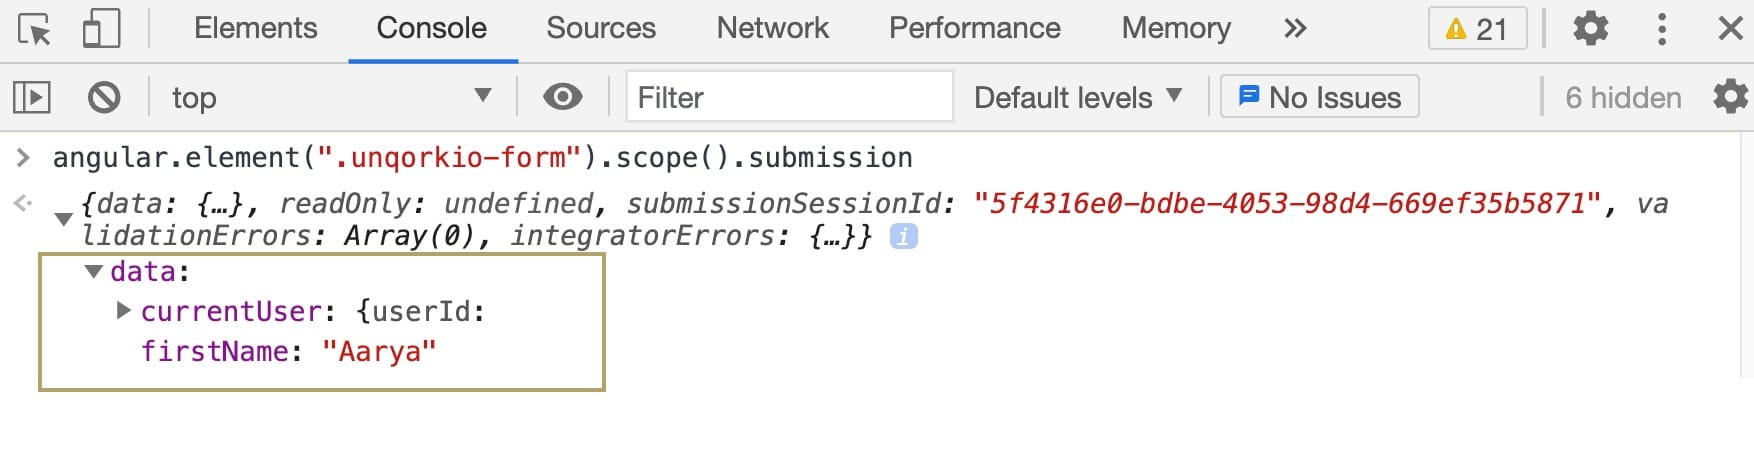1754x468 pixels.
Task: Click the No Issues button
Action: click(x=1319, y=97)
